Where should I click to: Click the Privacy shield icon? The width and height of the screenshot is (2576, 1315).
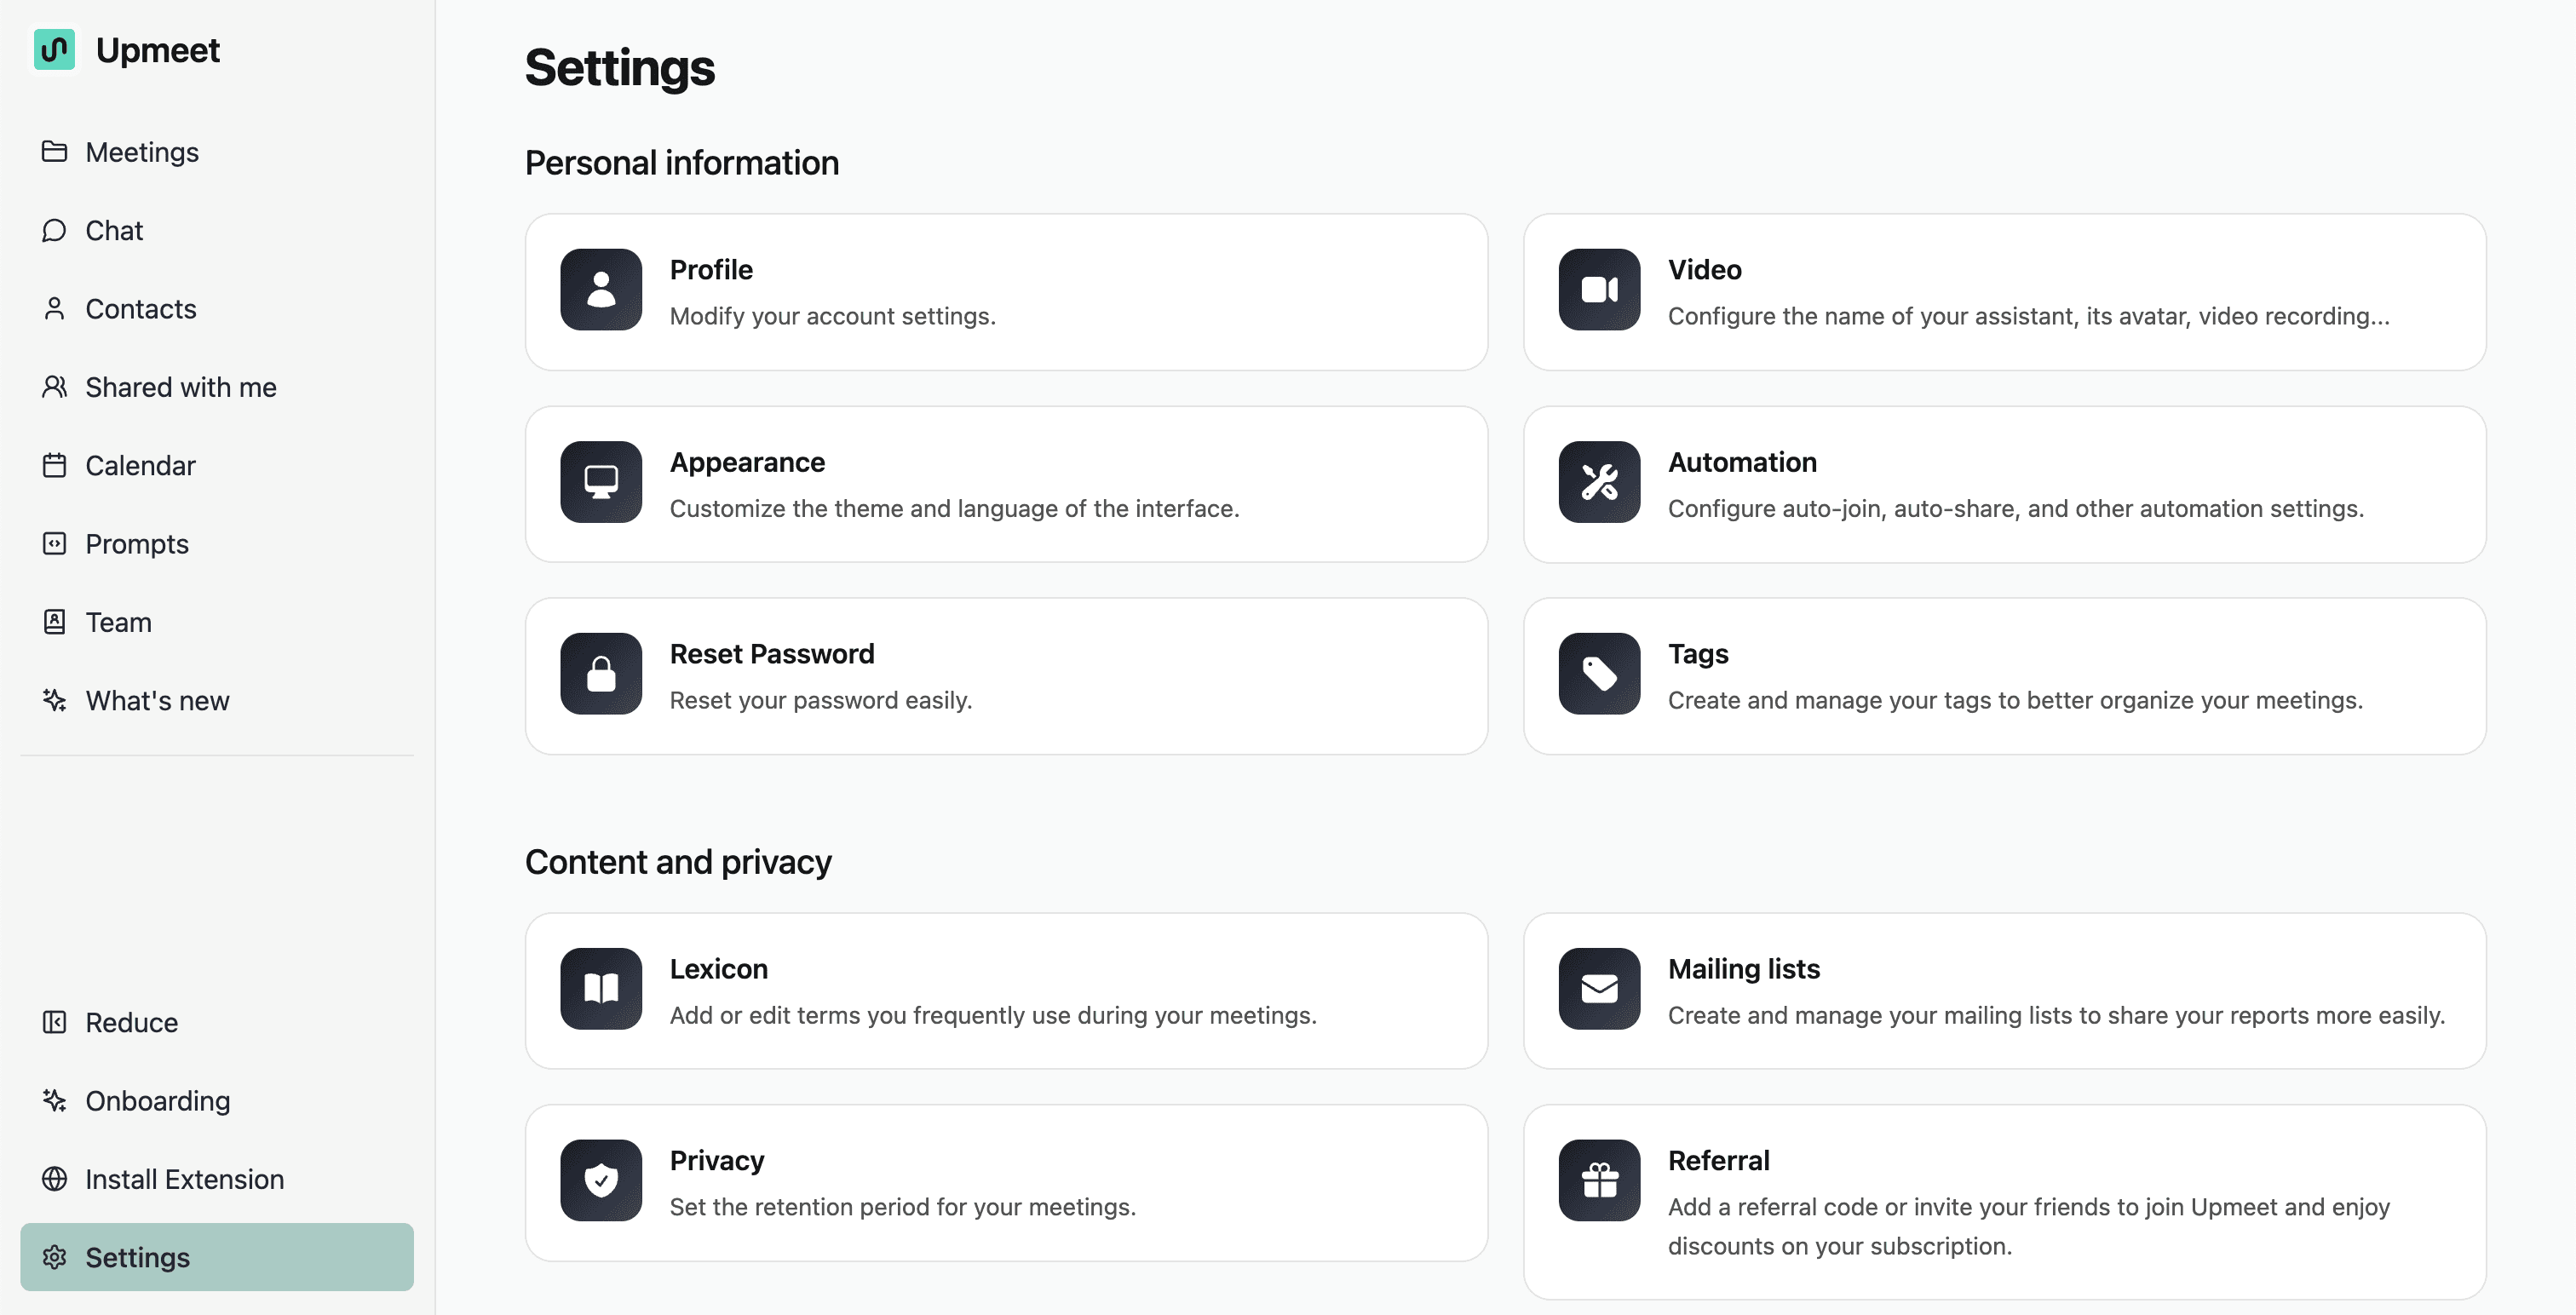coord(600,1181)
